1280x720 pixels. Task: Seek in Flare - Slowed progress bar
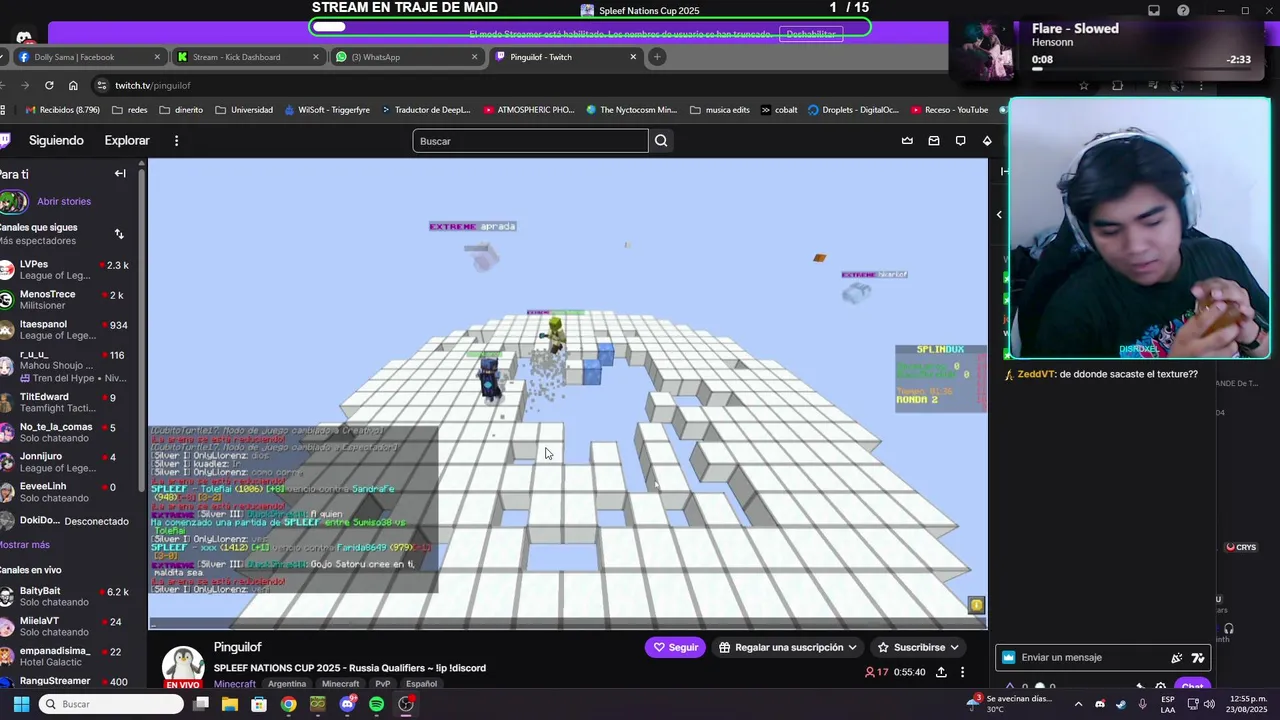pos(1141,69)
